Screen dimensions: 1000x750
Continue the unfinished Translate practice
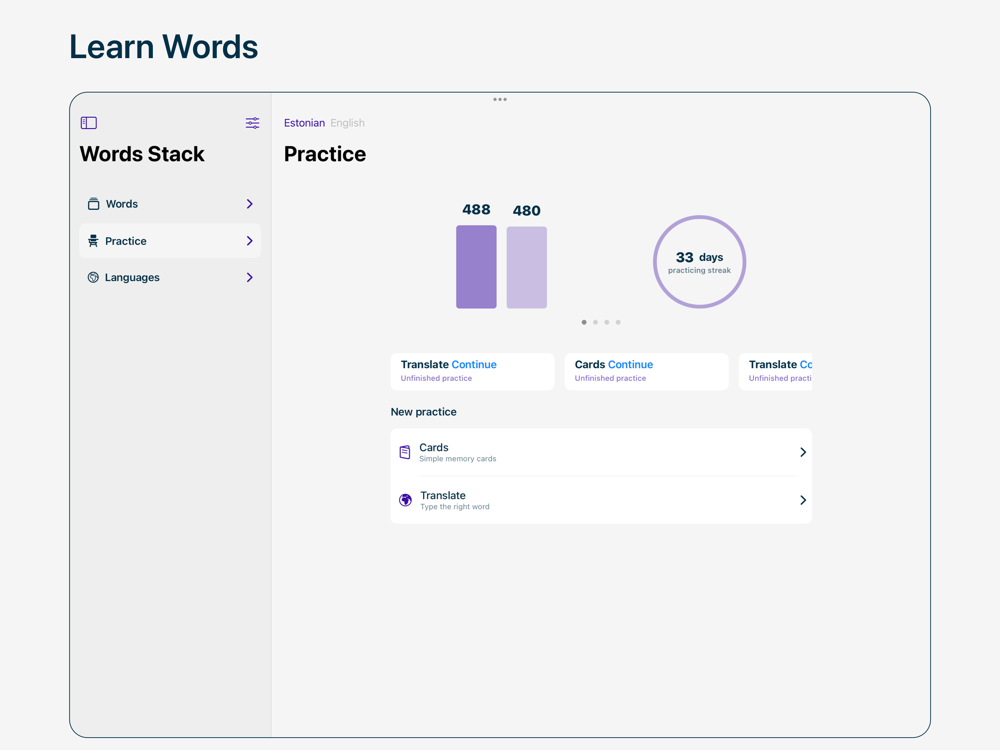click(x=473, y=365)
